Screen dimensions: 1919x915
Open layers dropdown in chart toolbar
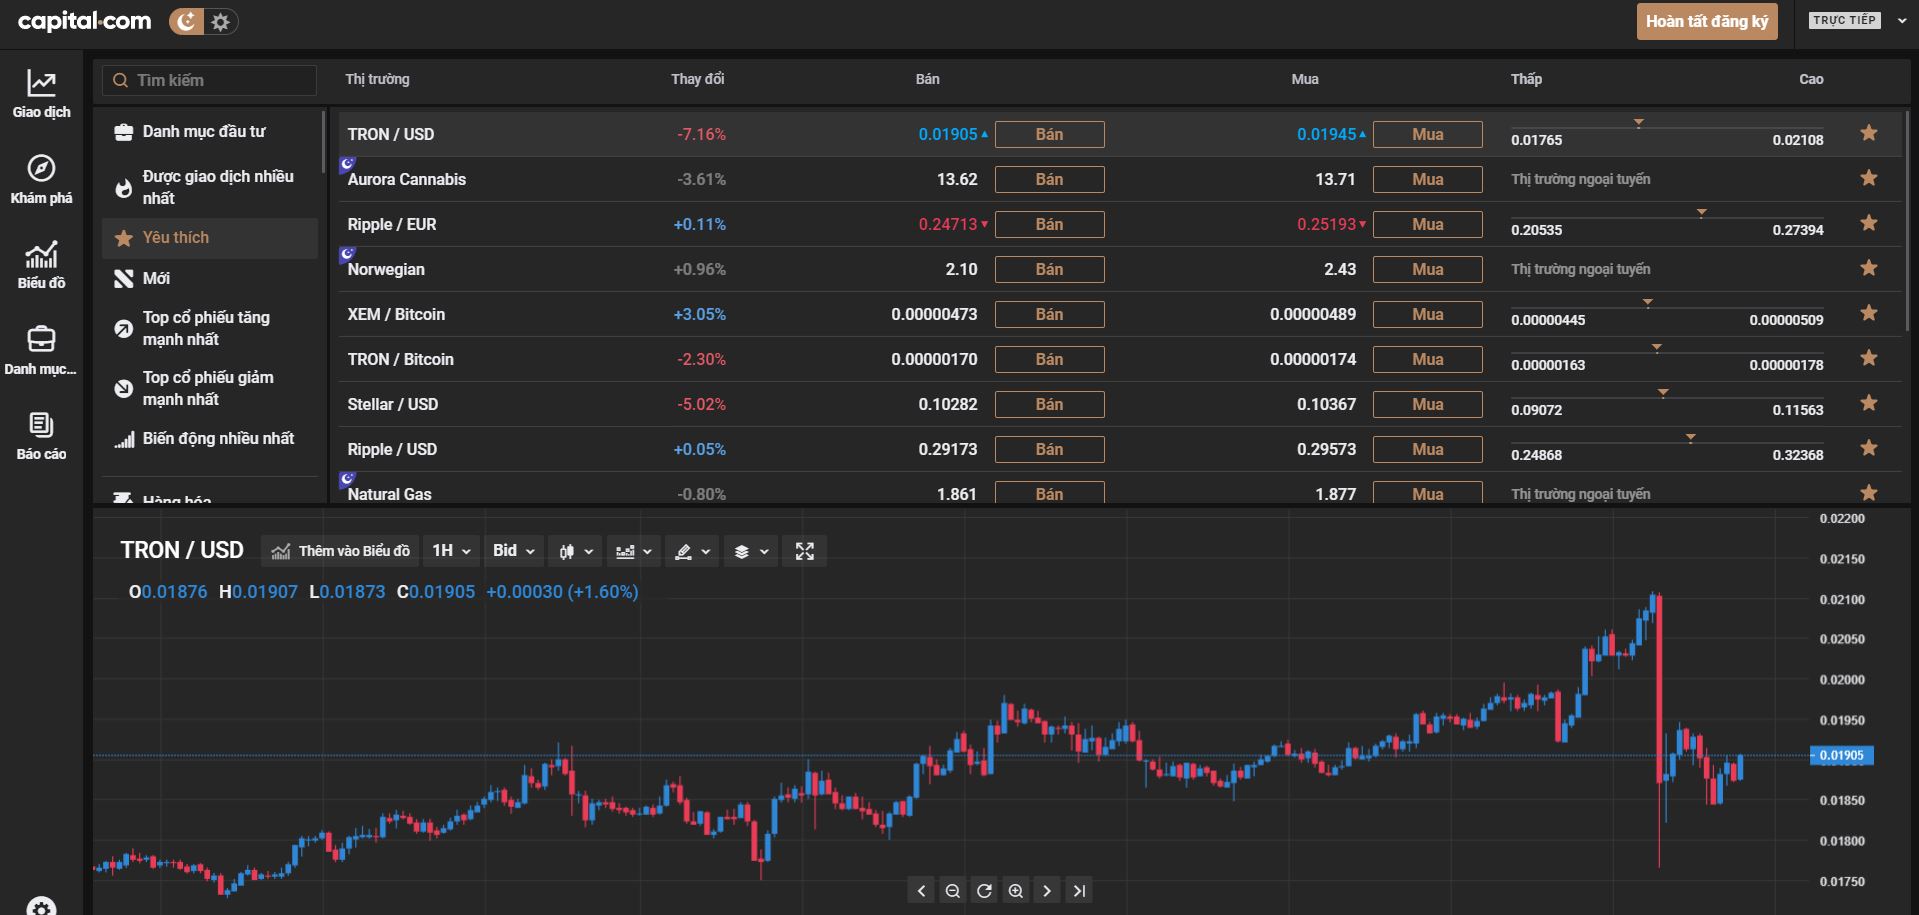[x=750, y=551]
